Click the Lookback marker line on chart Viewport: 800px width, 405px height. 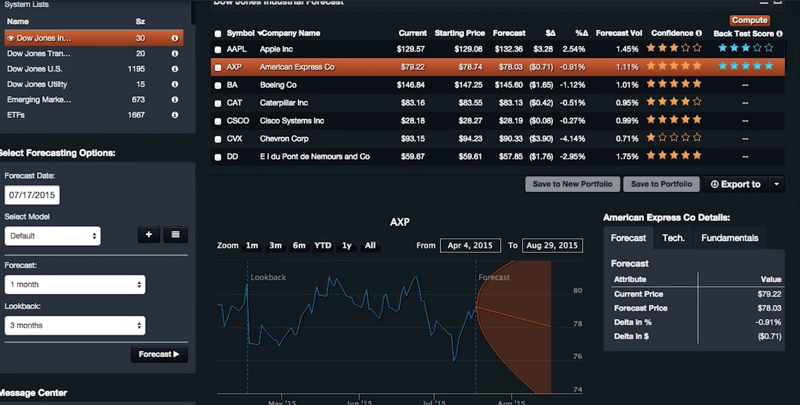click(247, 326)
